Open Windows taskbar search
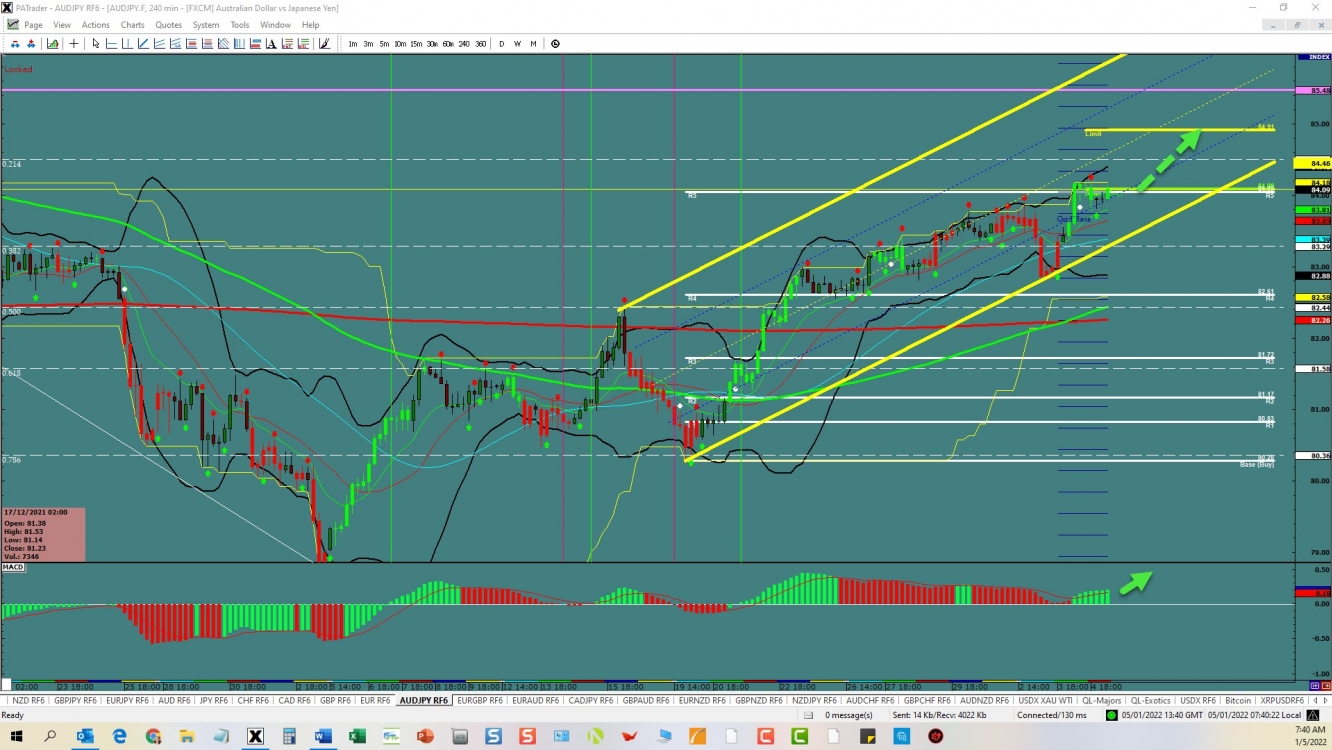The width and height of the screenshot is (1332, 750). point(50,736)
